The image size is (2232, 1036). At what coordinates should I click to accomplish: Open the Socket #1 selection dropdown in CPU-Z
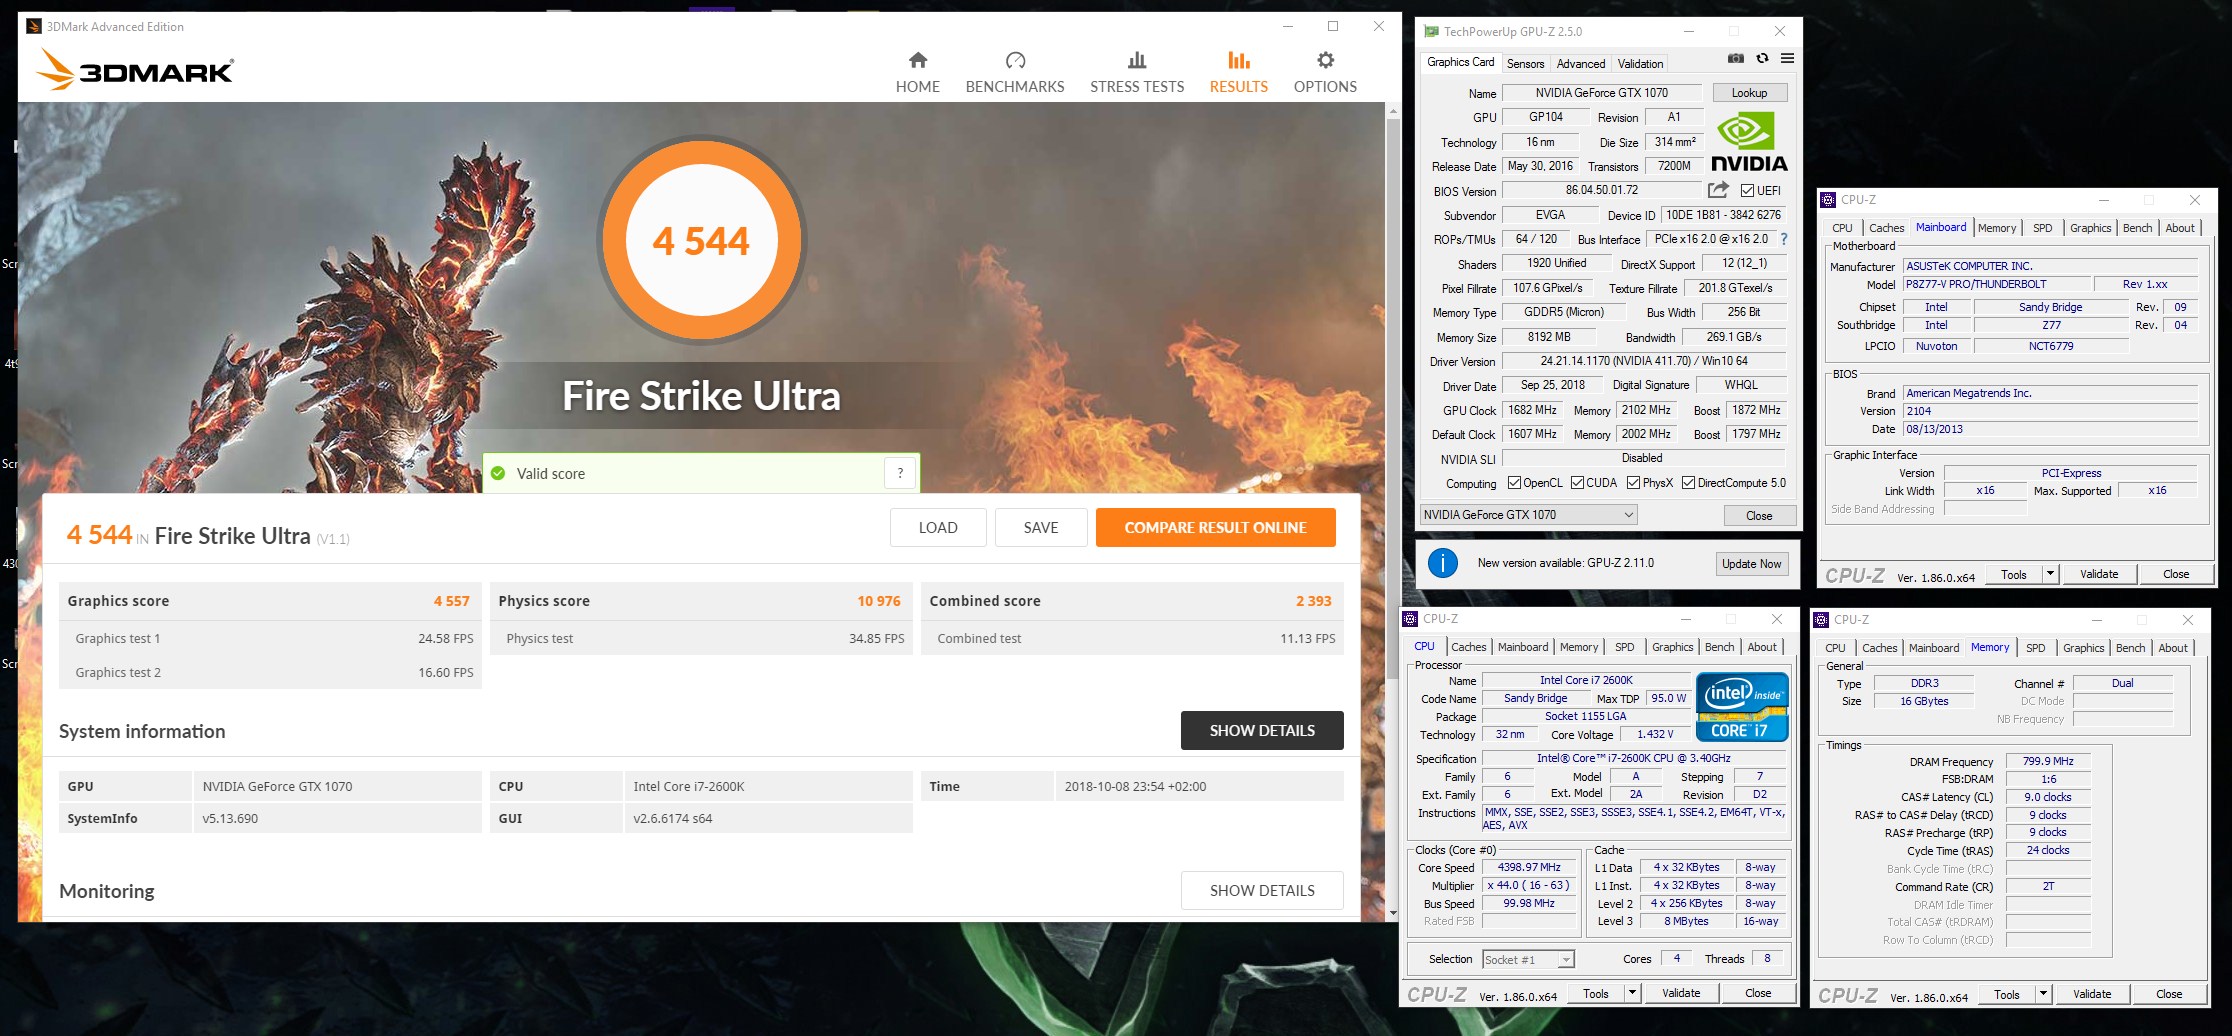pos(1528,960)
